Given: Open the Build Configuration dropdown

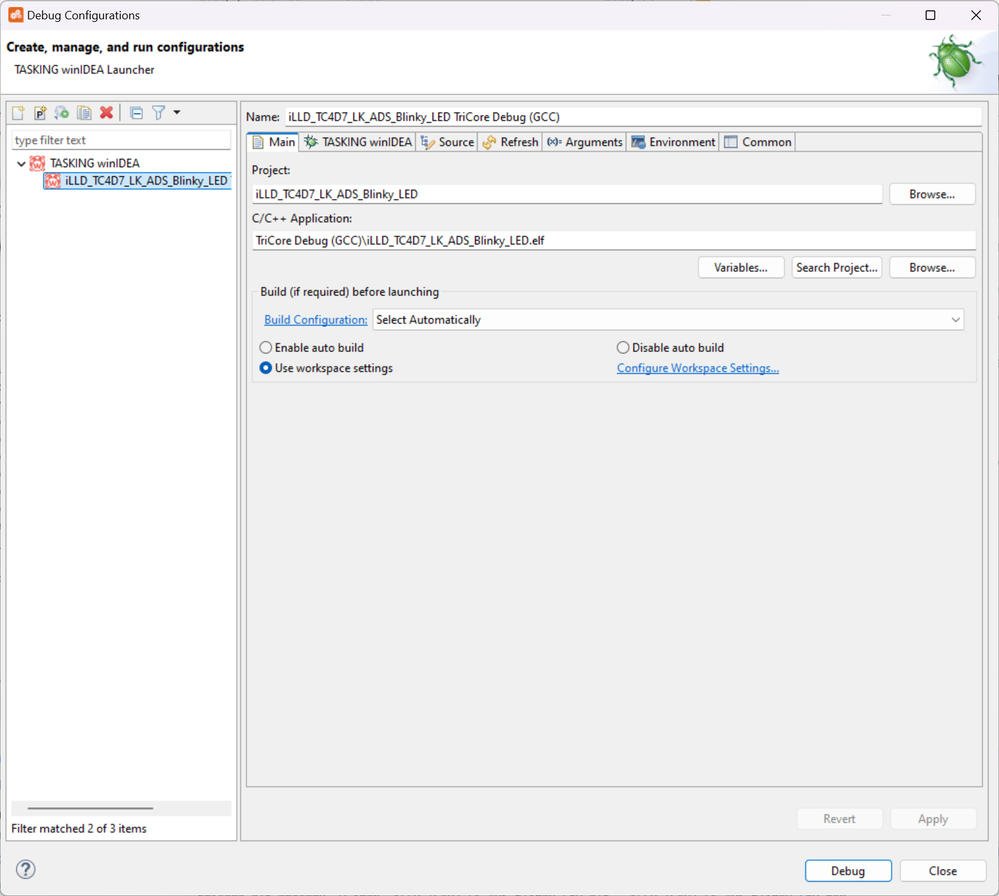Looking at the screenshot, I should tap(667, 320).
